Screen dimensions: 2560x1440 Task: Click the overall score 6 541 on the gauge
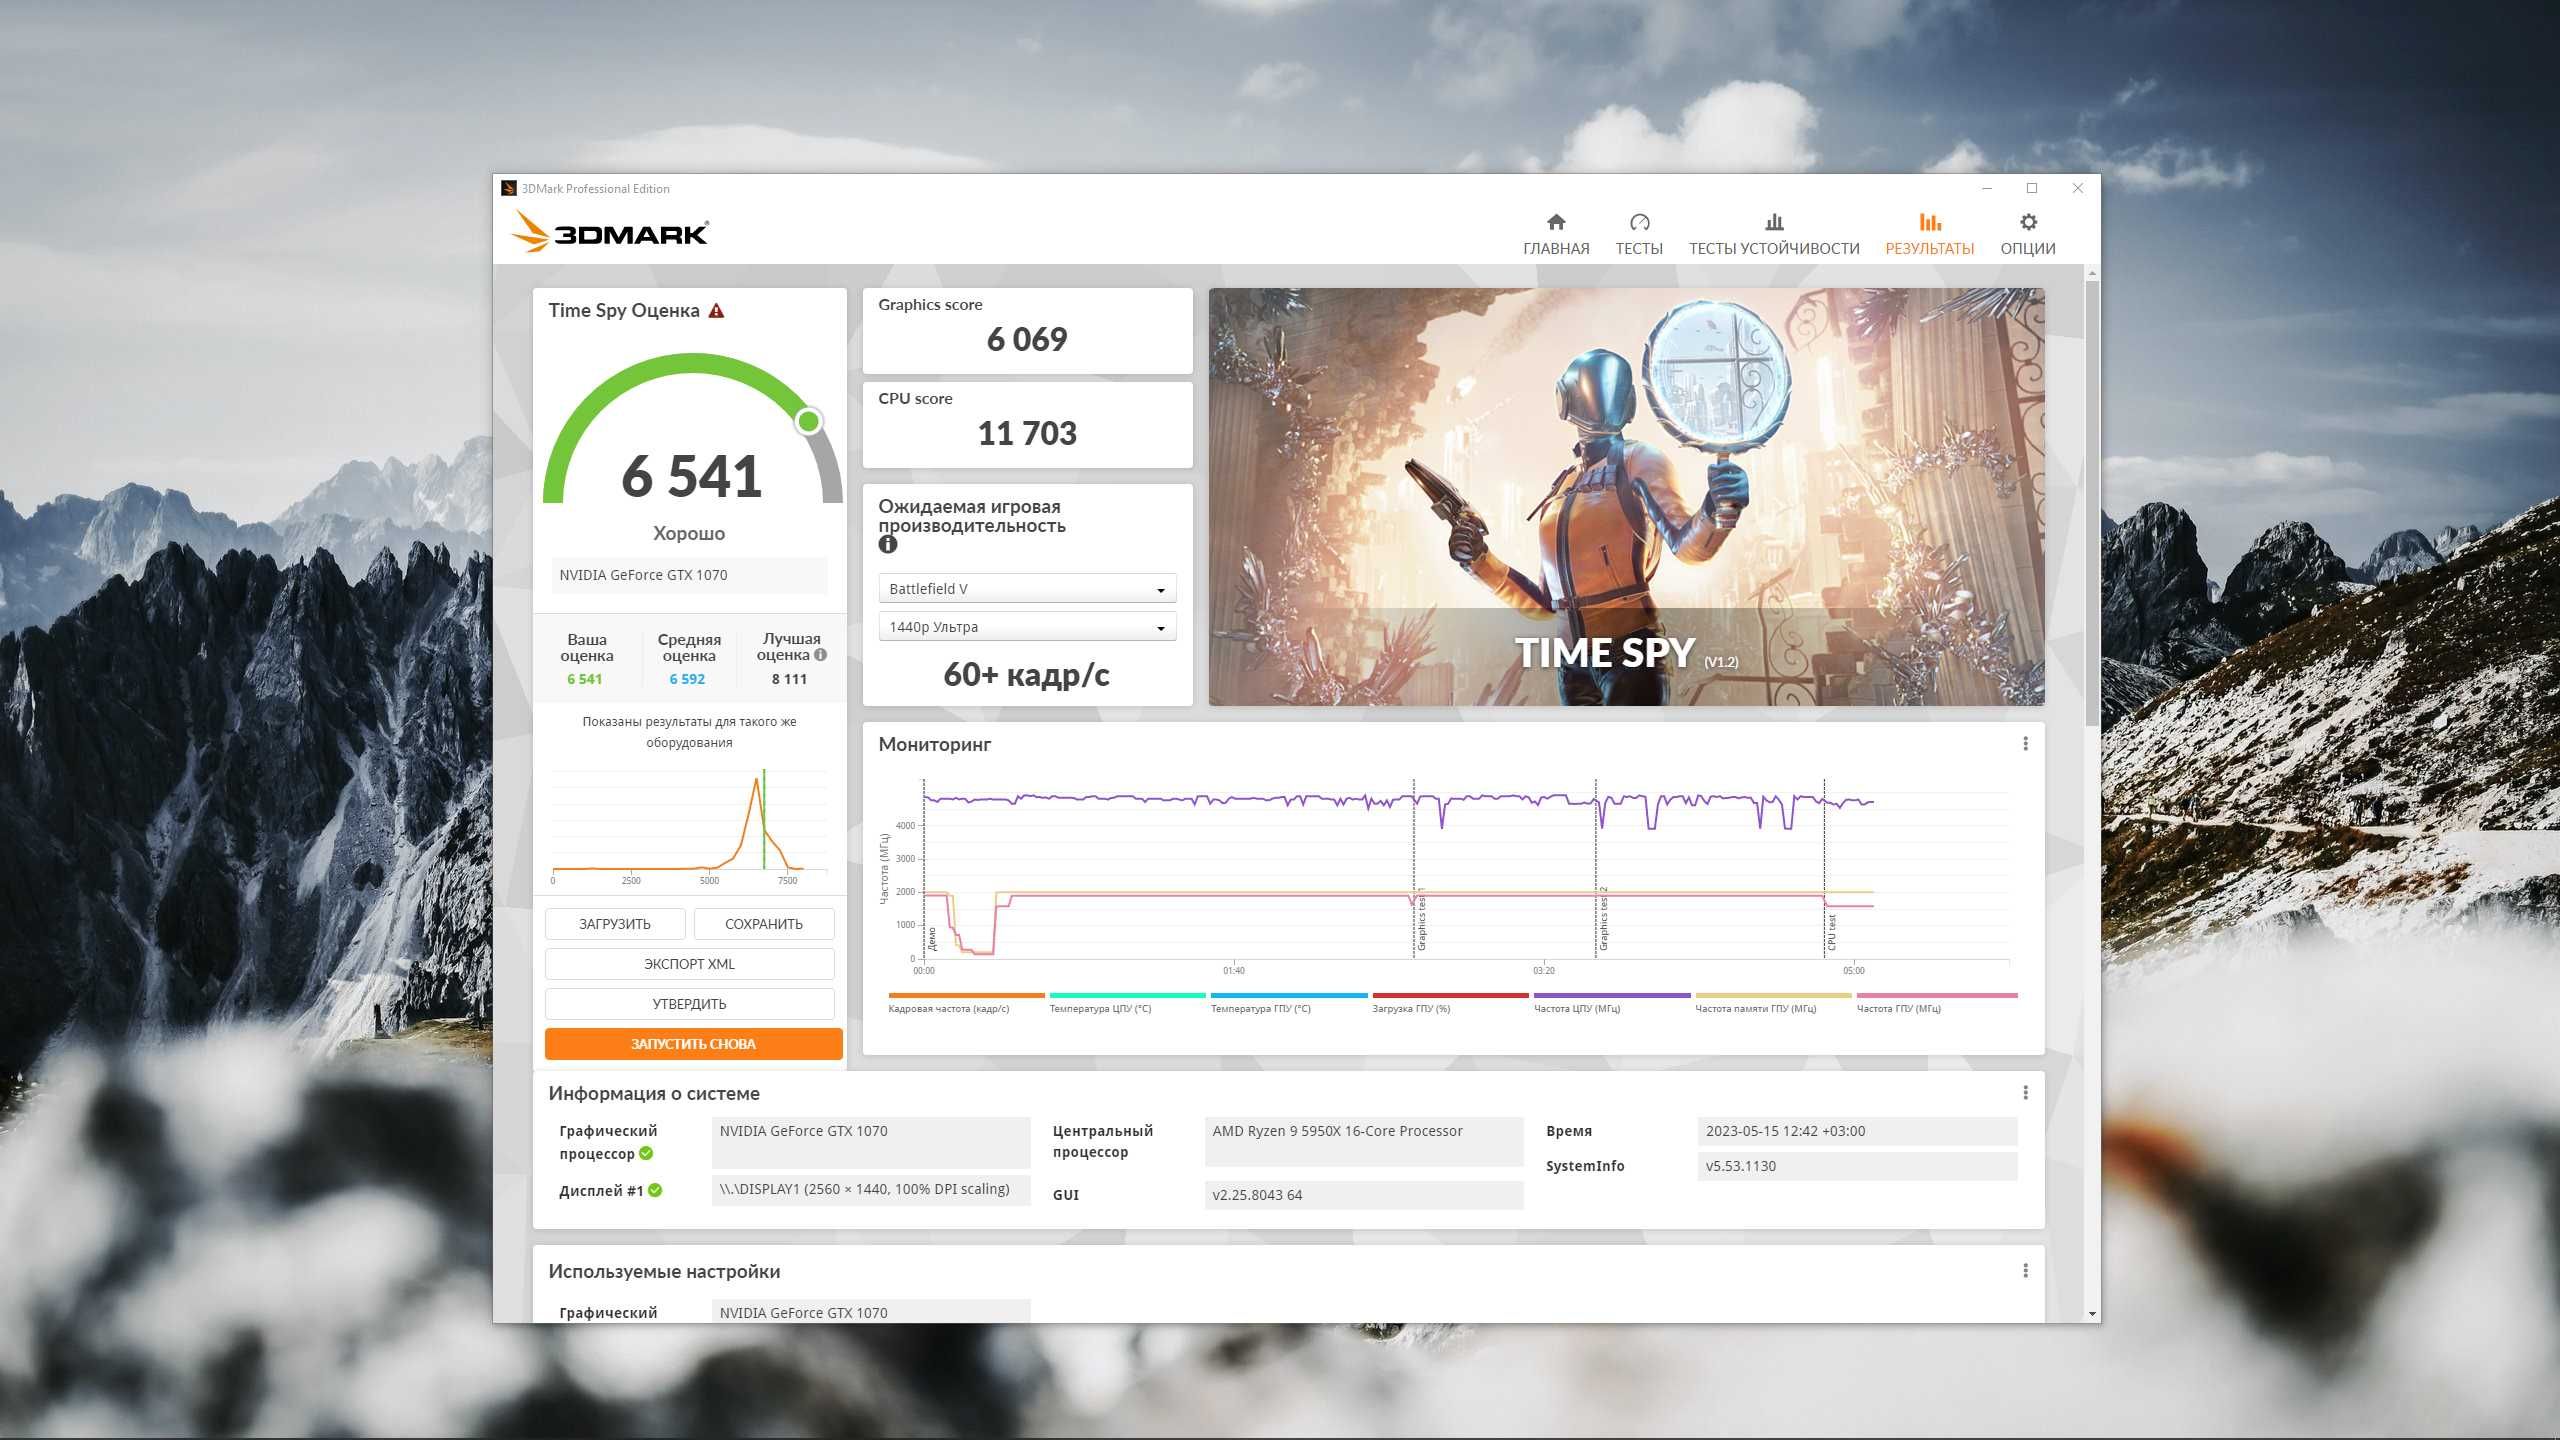[x=691, y=476]
